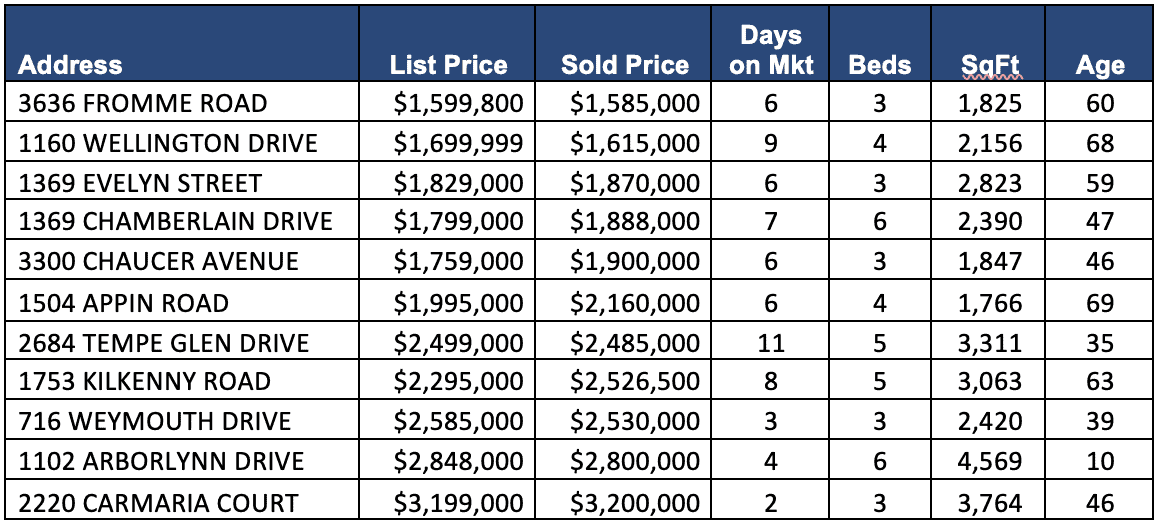Click the Address column header
This screenshot has height=528, width=1162.
pos(71,66)
